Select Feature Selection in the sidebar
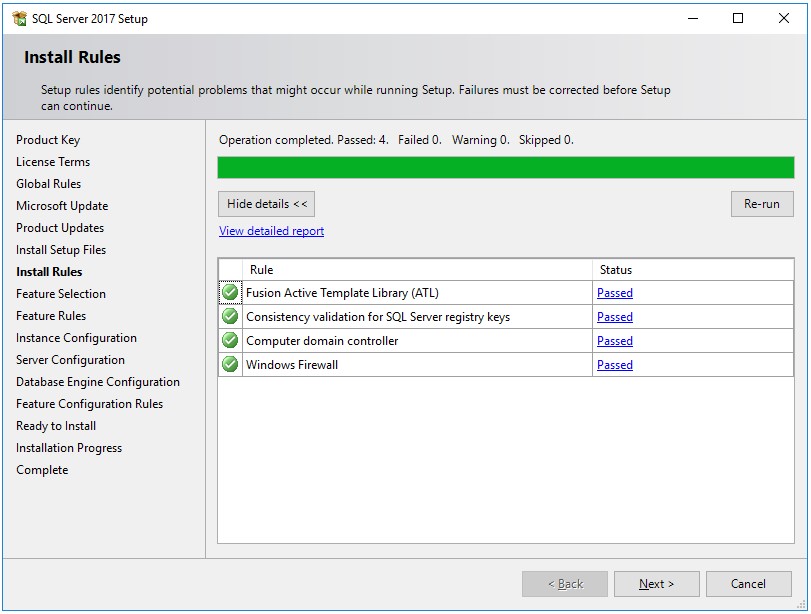The image size is (811, 614). (64, 293)
